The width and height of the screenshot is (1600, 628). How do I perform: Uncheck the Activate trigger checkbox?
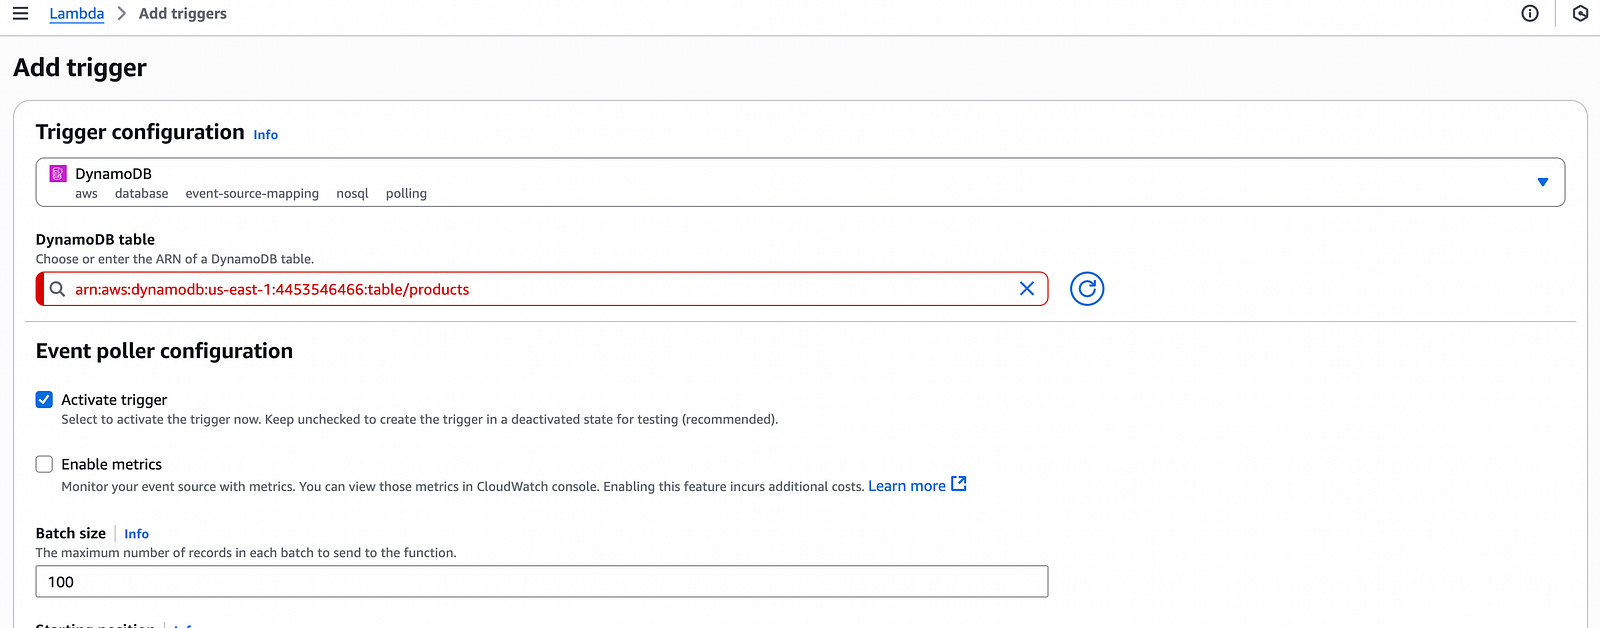click(x=44, y=399)
